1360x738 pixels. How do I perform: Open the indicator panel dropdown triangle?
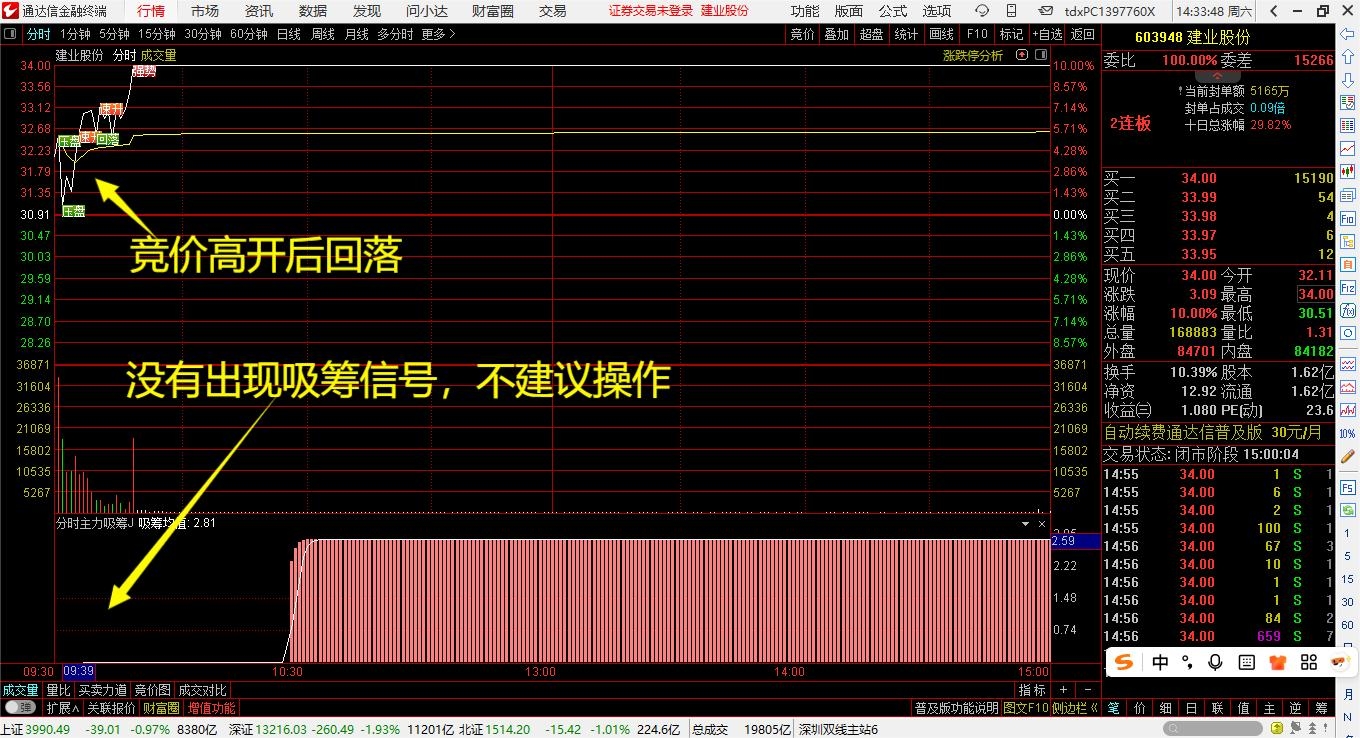coord(1025,523)
